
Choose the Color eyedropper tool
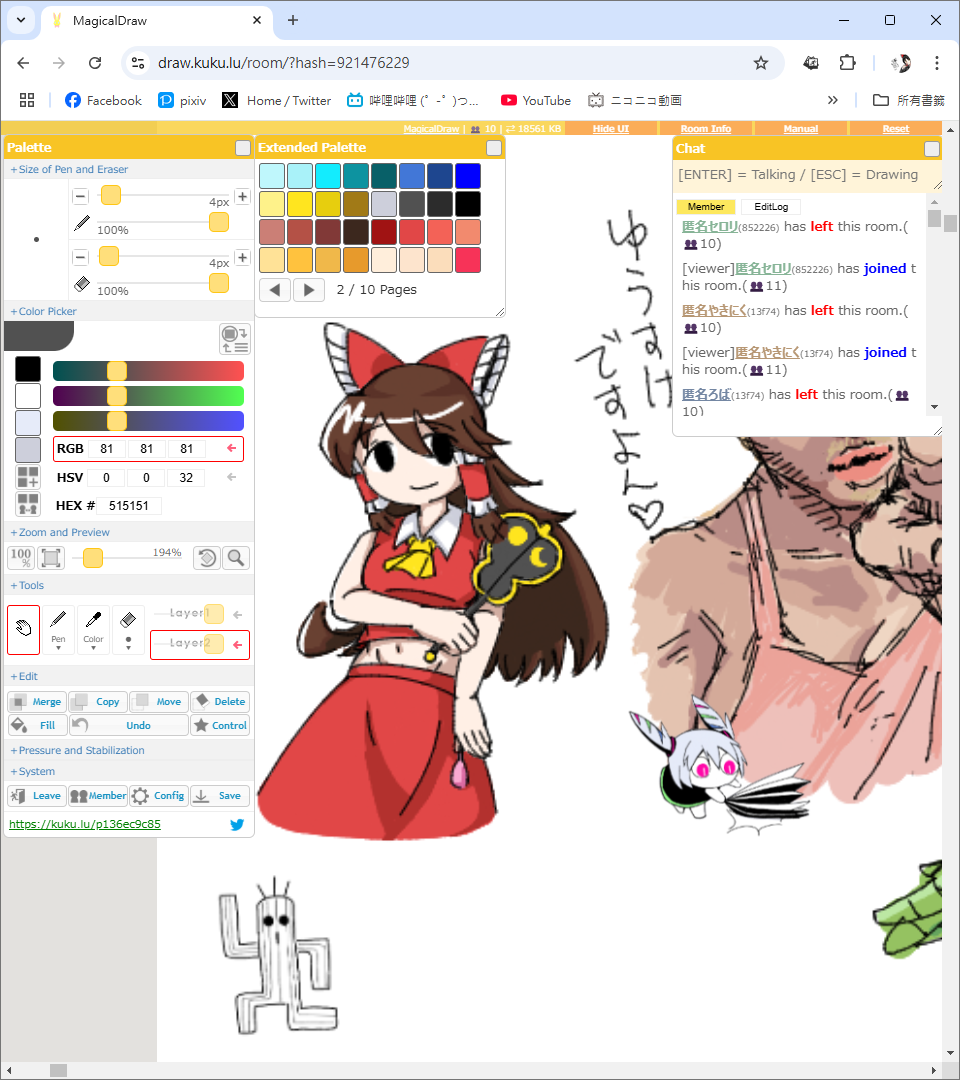(x=94, y=630)
